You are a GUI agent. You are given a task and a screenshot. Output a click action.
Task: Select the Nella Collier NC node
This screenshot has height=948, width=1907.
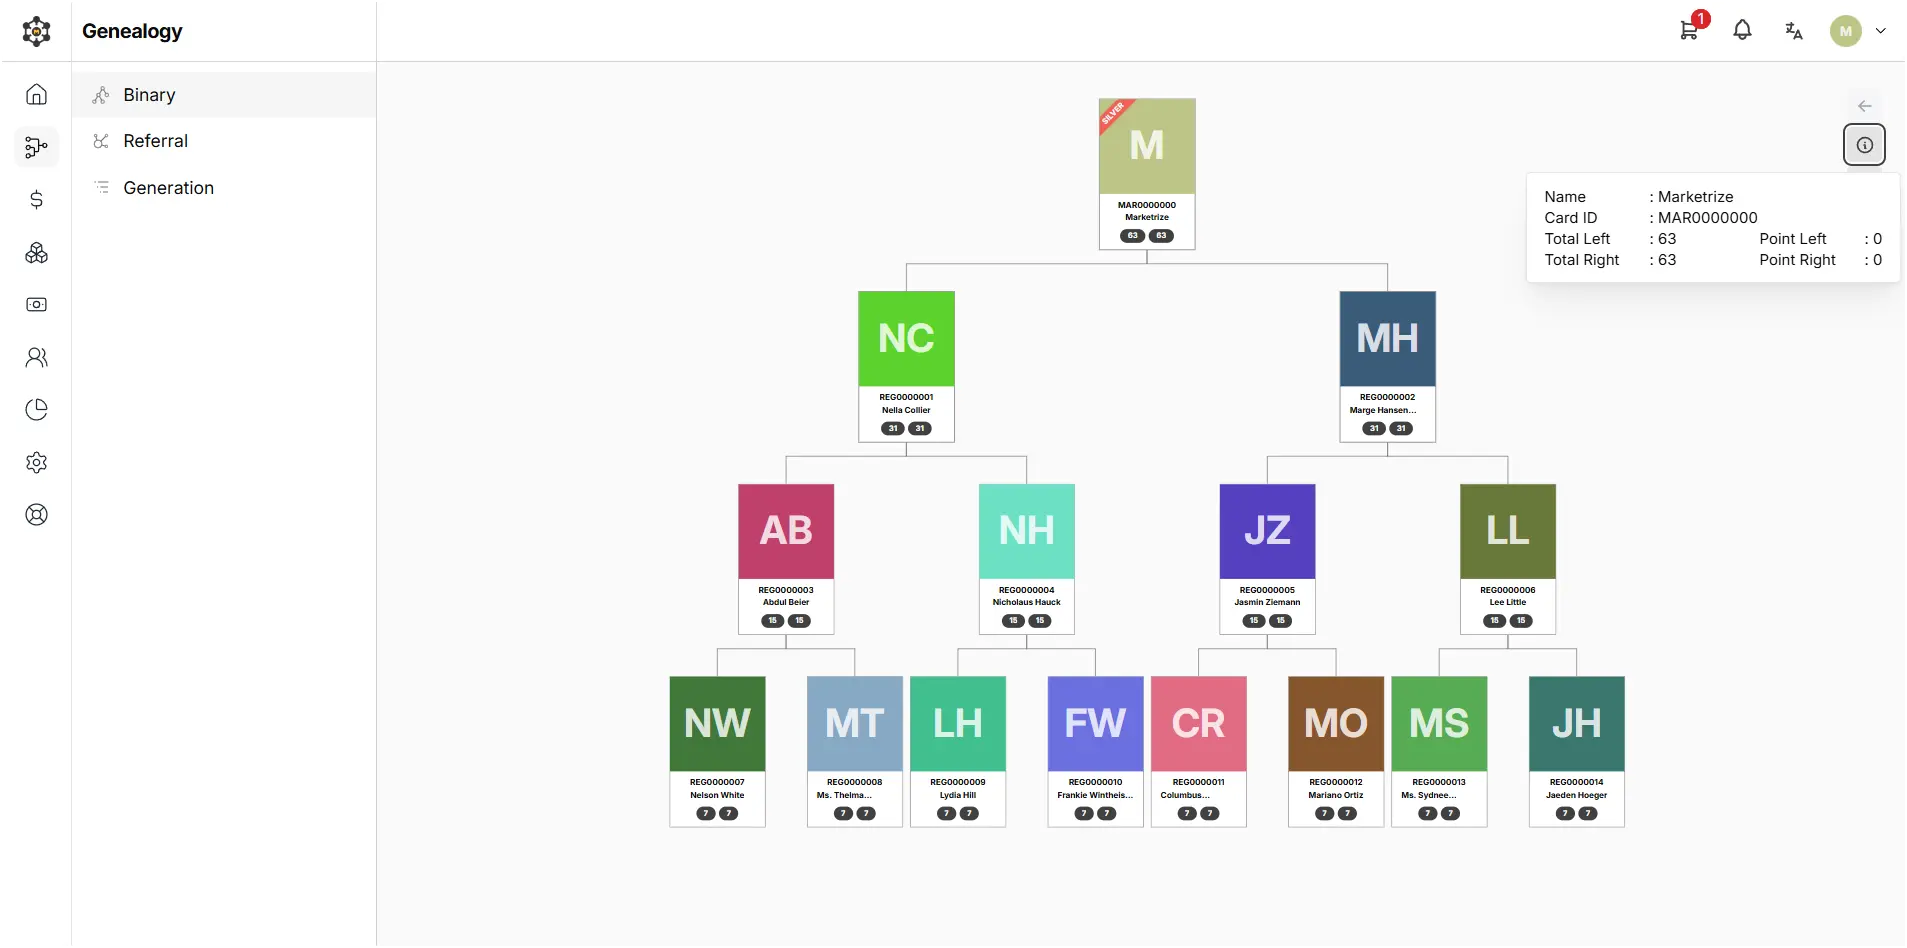coord(906,366)
